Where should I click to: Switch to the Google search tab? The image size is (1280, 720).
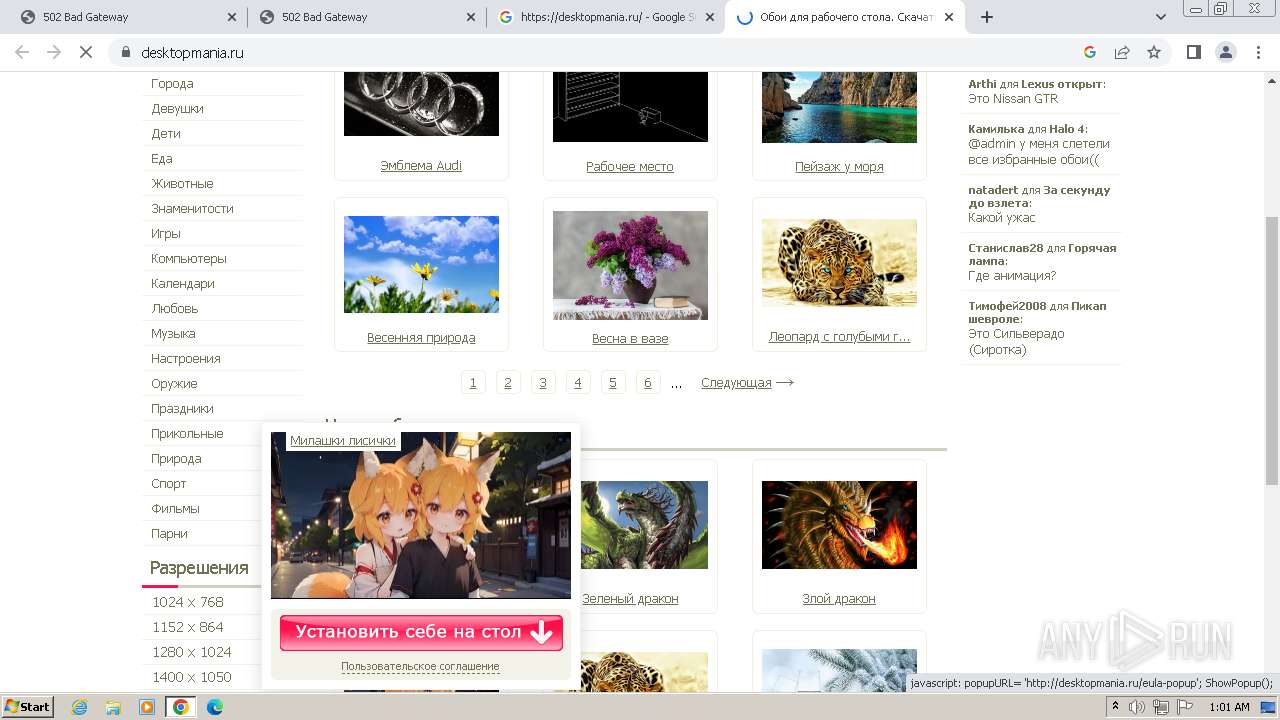click(x=605, y=17)
